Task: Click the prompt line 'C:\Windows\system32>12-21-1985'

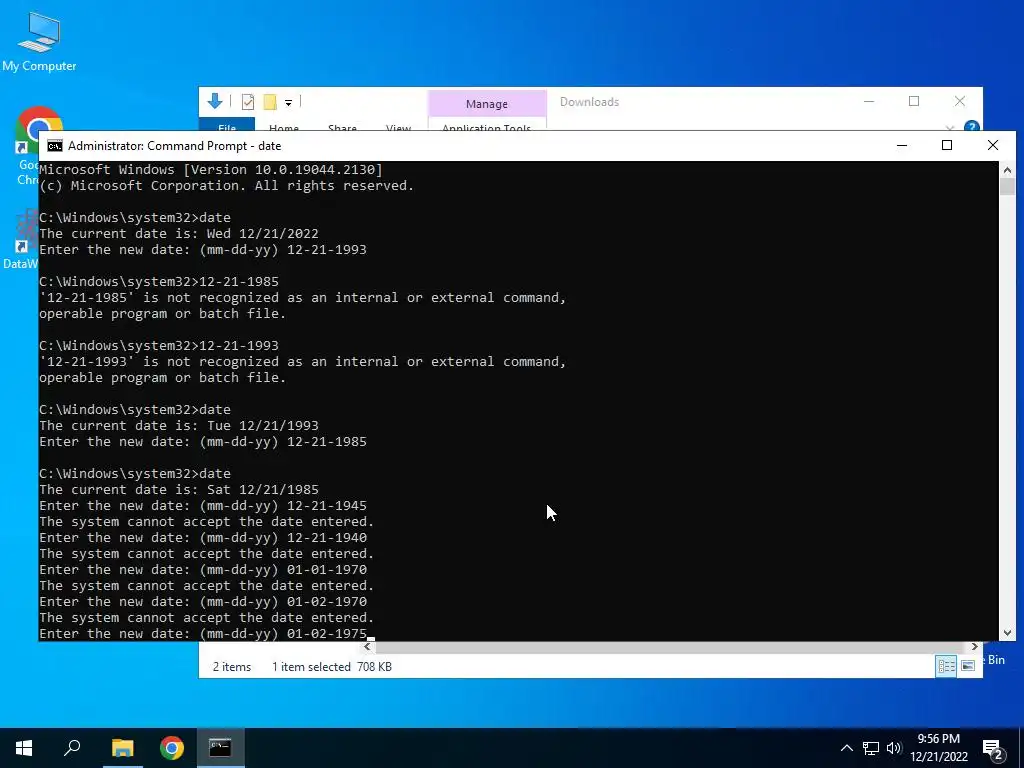Action: pyautogui.click(x=159, y=281)
